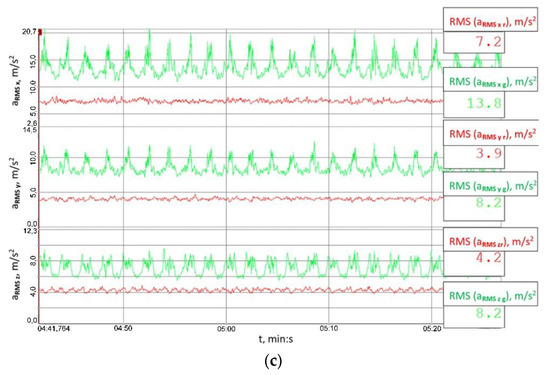Image resolution: width=550 pixels, height=375 pixels.
Task: Click the 20,7 maximum on the top chart
Action: pyautogui.click(x=29, y=32)
